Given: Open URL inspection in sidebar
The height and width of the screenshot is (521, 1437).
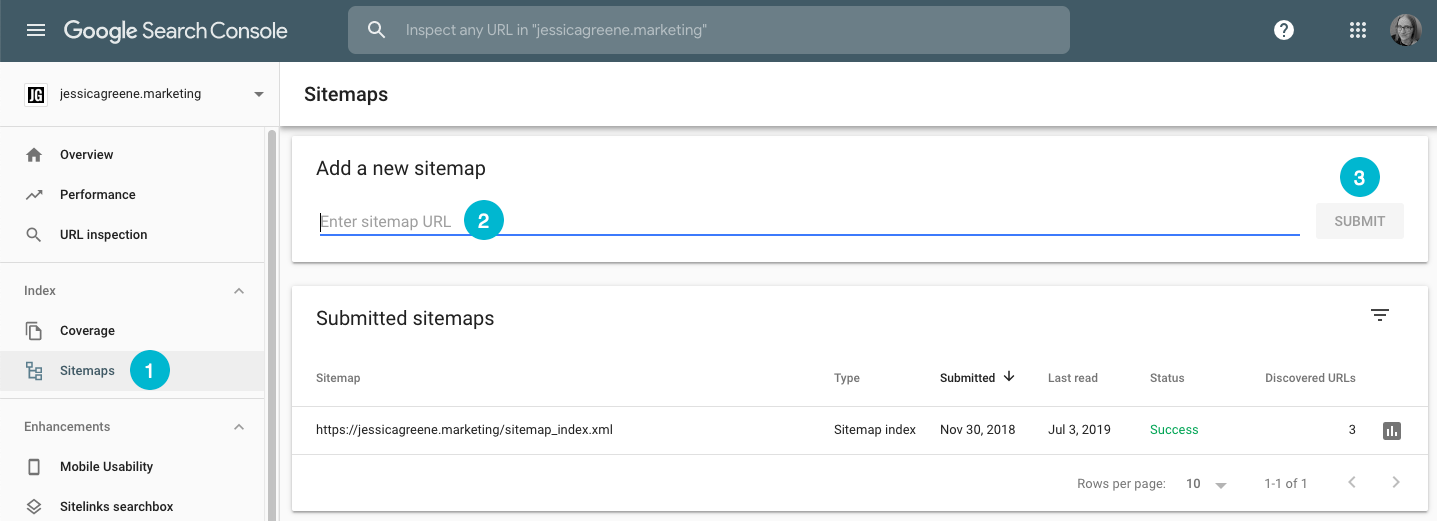Looking at the screenshot, I should coord(132,235).
